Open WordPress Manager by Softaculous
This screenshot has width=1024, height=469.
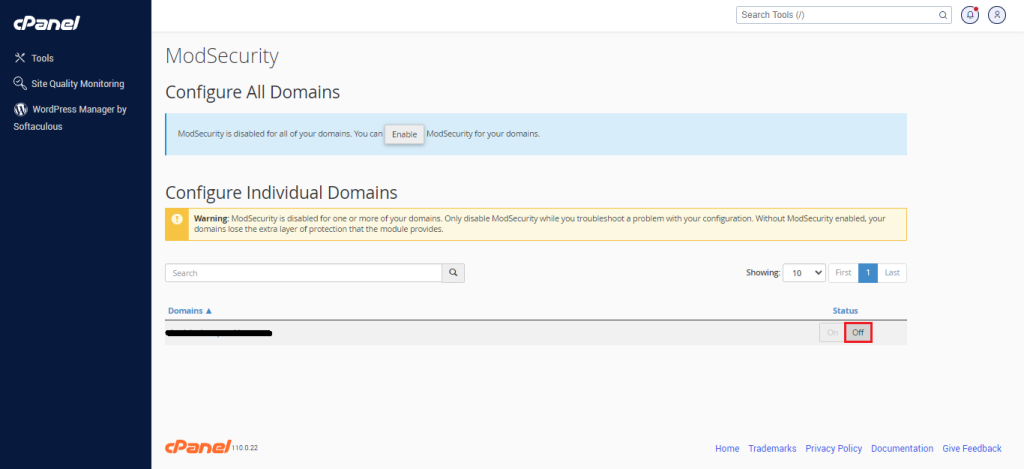point(71,118)
